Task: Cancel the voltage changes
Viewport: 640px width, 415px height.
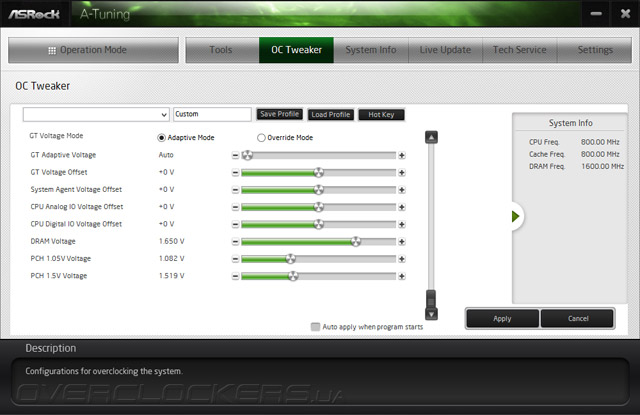Action: click(x=578, y=319)
